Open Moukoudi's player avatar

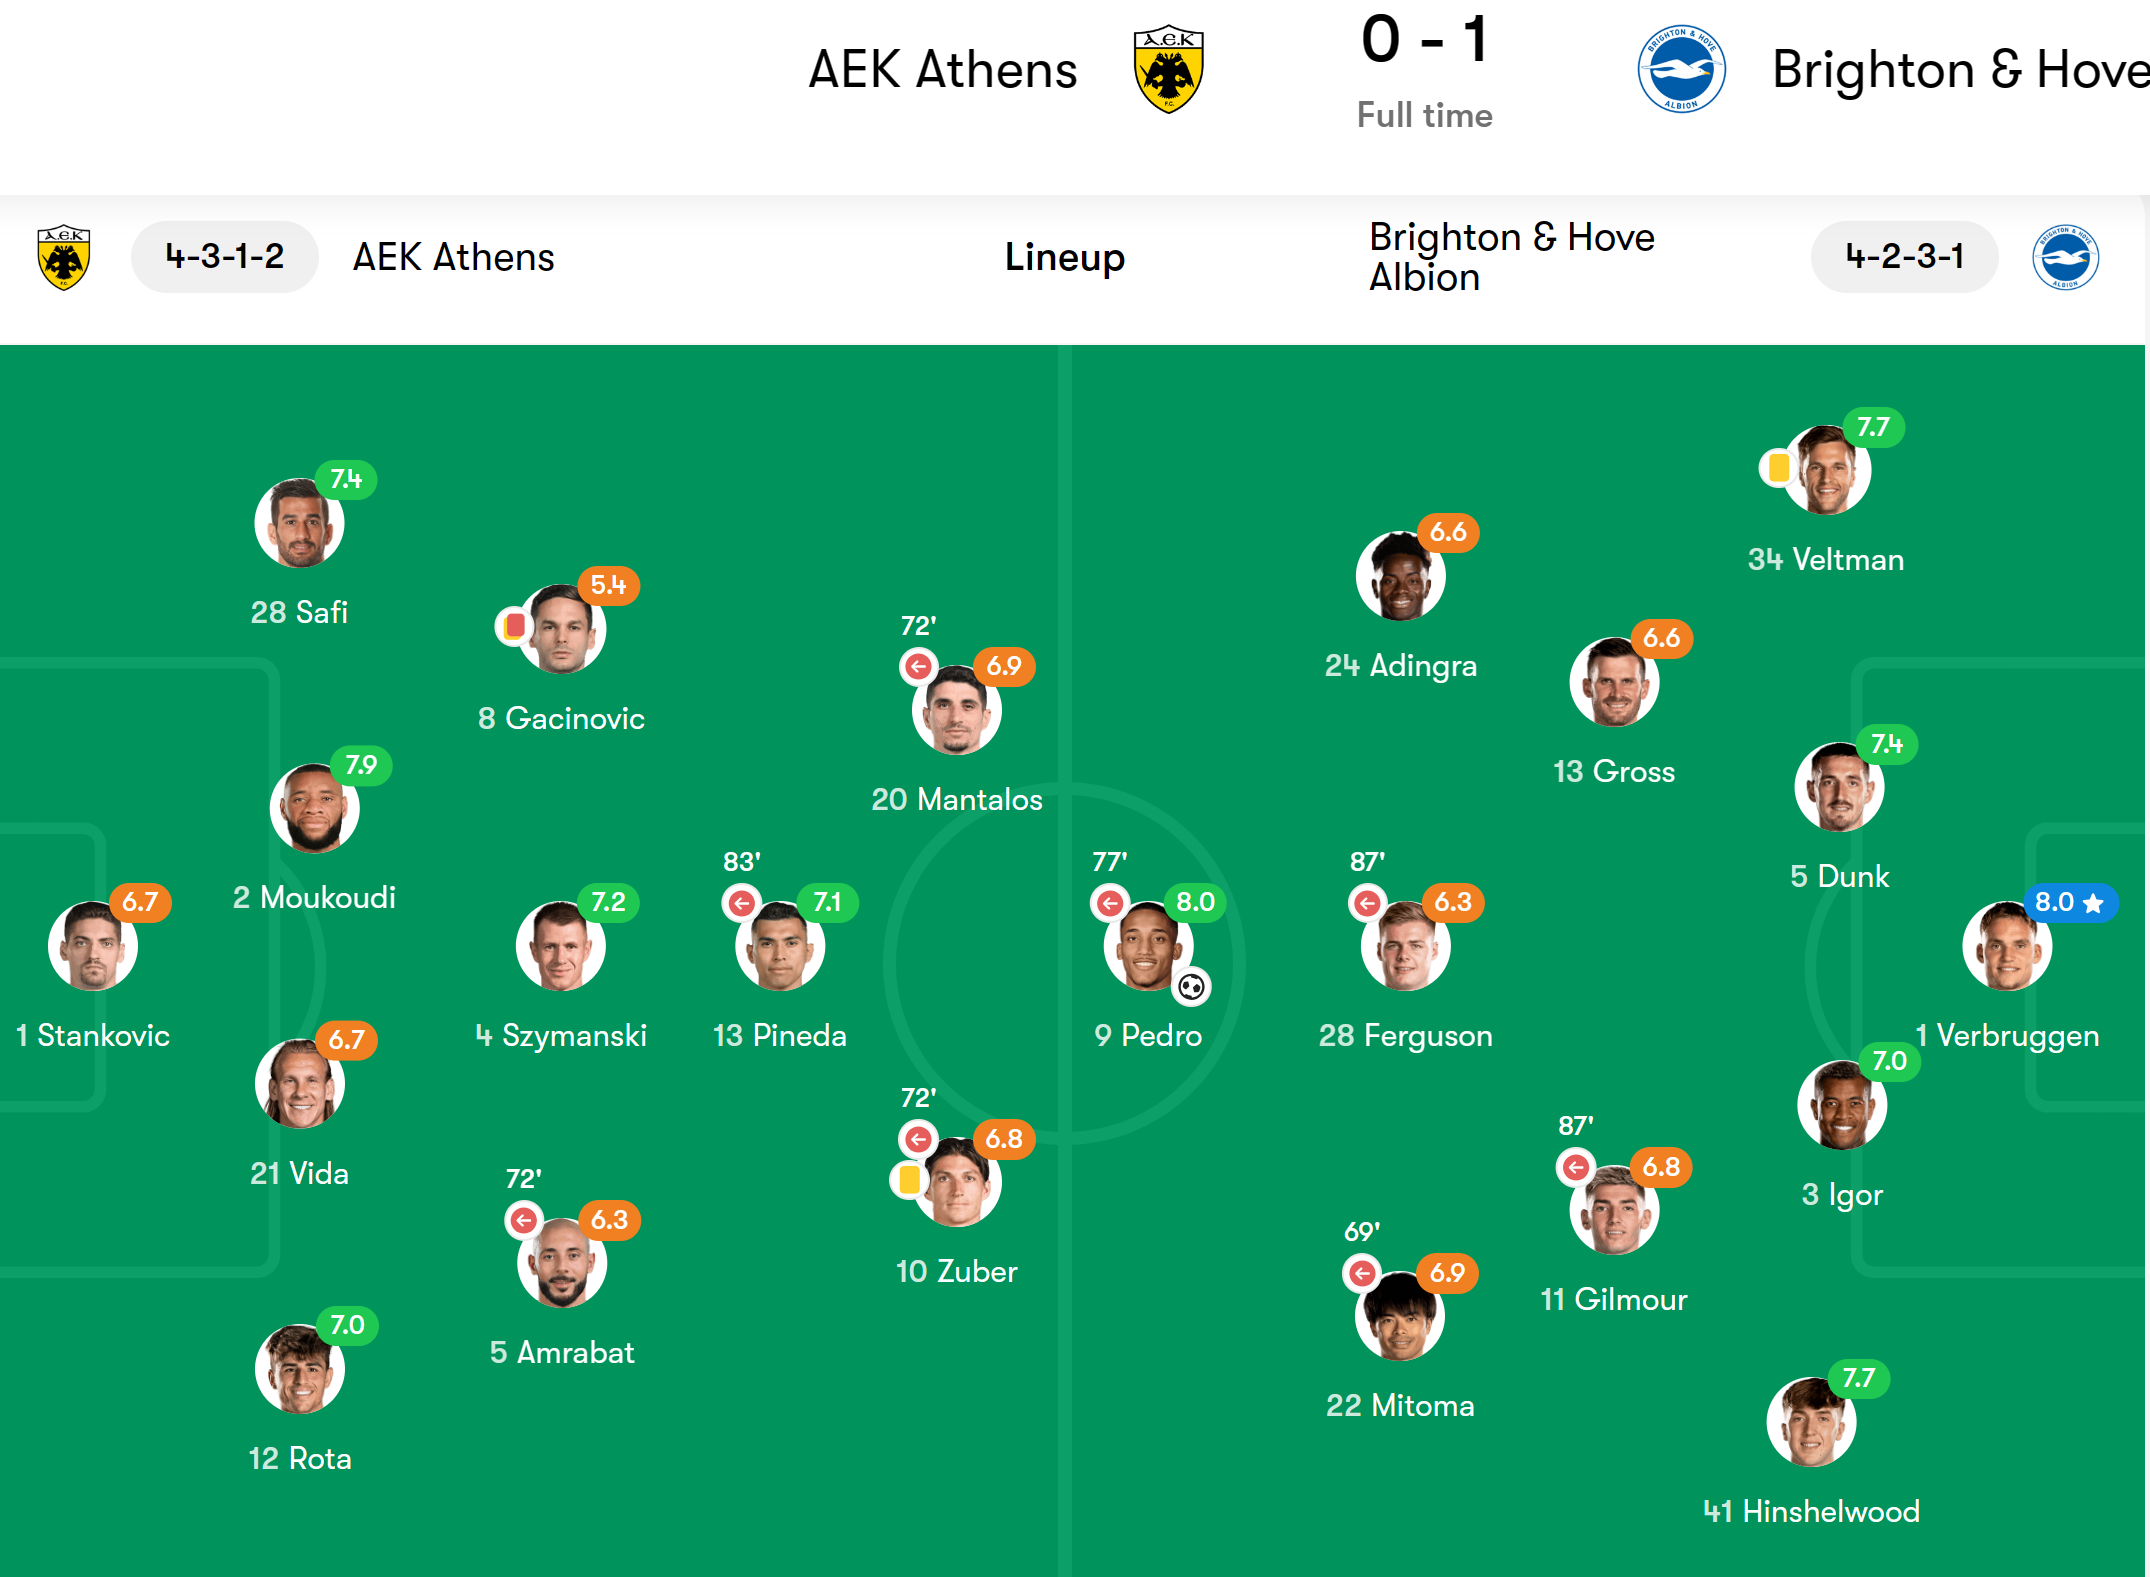click(314, 808)
